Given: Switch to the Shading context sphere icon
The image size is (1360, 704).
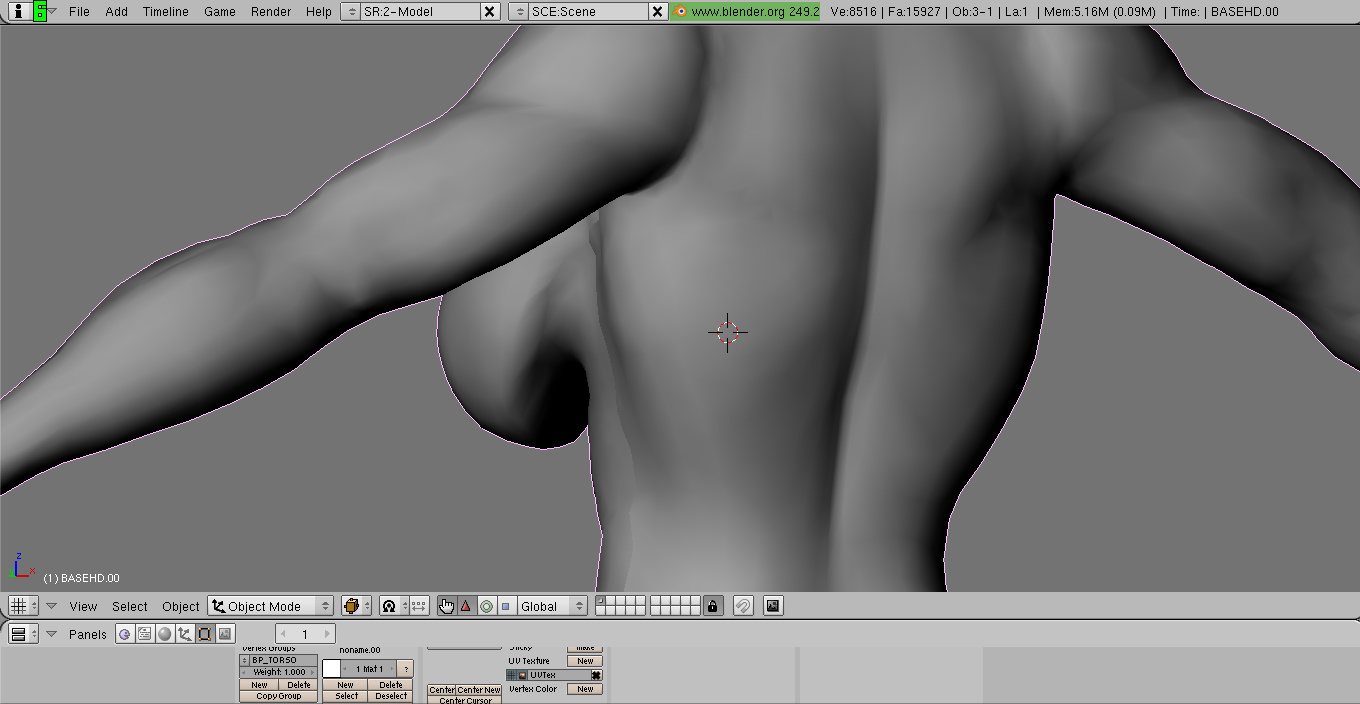Looking at the screenshot, I should coord(165,634).
